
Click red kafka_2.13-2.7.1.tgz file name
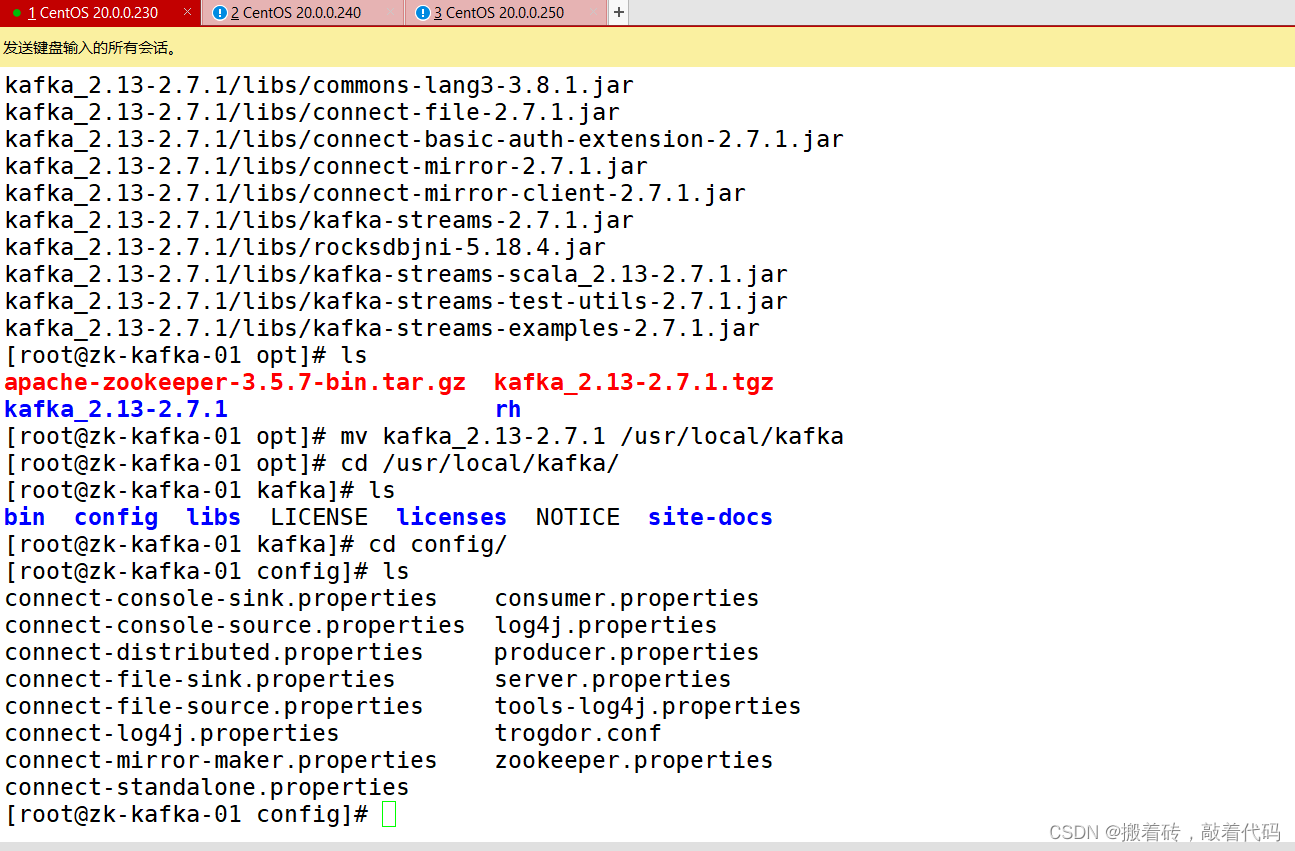634,383
